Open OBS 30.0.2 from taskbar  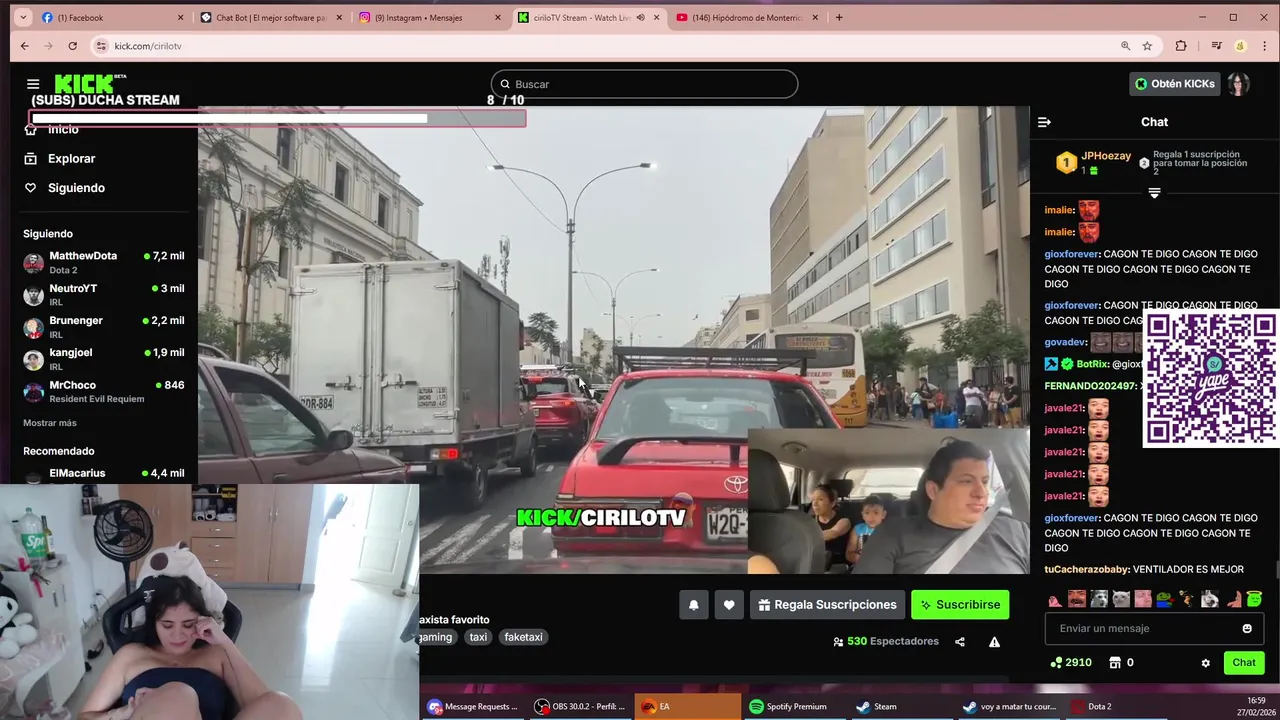click(x=580, y=706)
